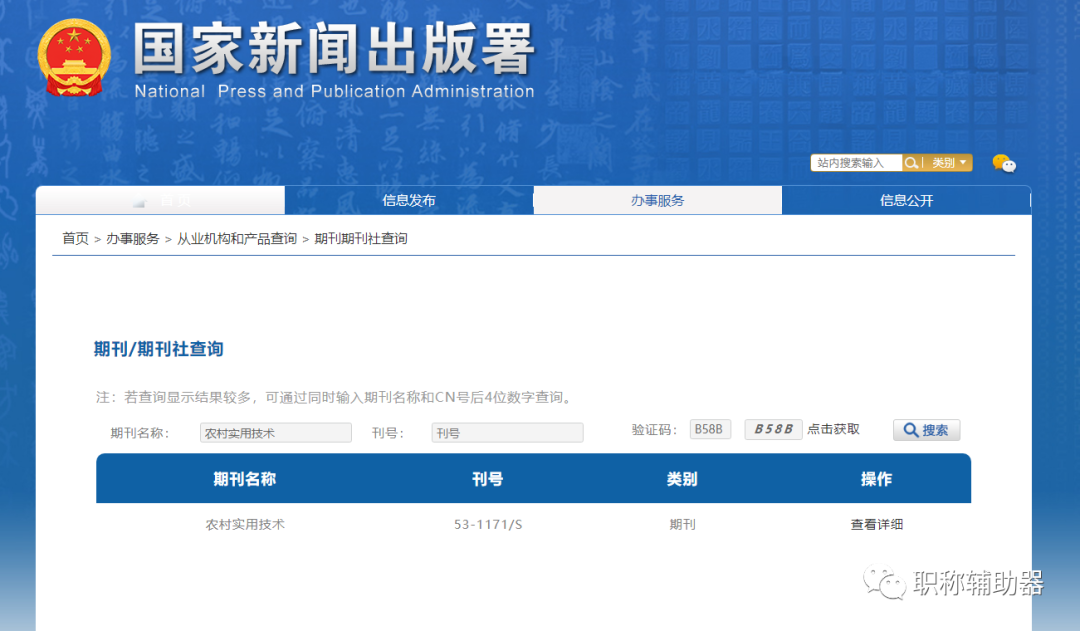Viewport: 1080px width, 631px height.
Task: Click the 期刊名称 input showing 农村实用技术
Action: click(275, 432)
